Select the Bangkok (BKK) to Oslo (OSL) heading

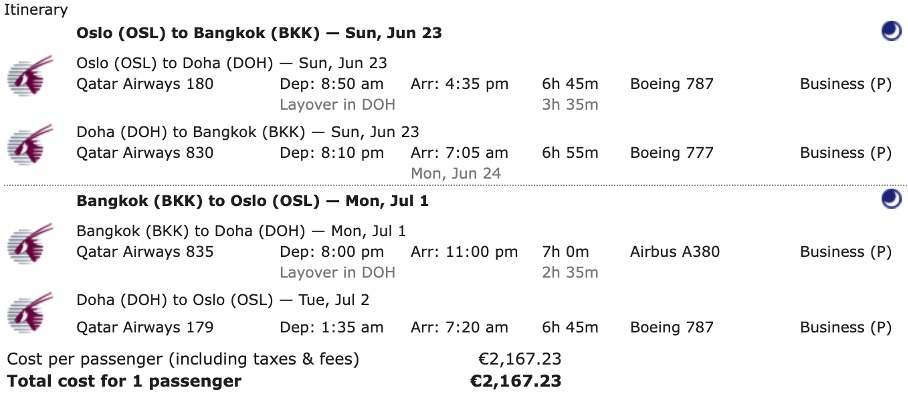pos(252,201)
